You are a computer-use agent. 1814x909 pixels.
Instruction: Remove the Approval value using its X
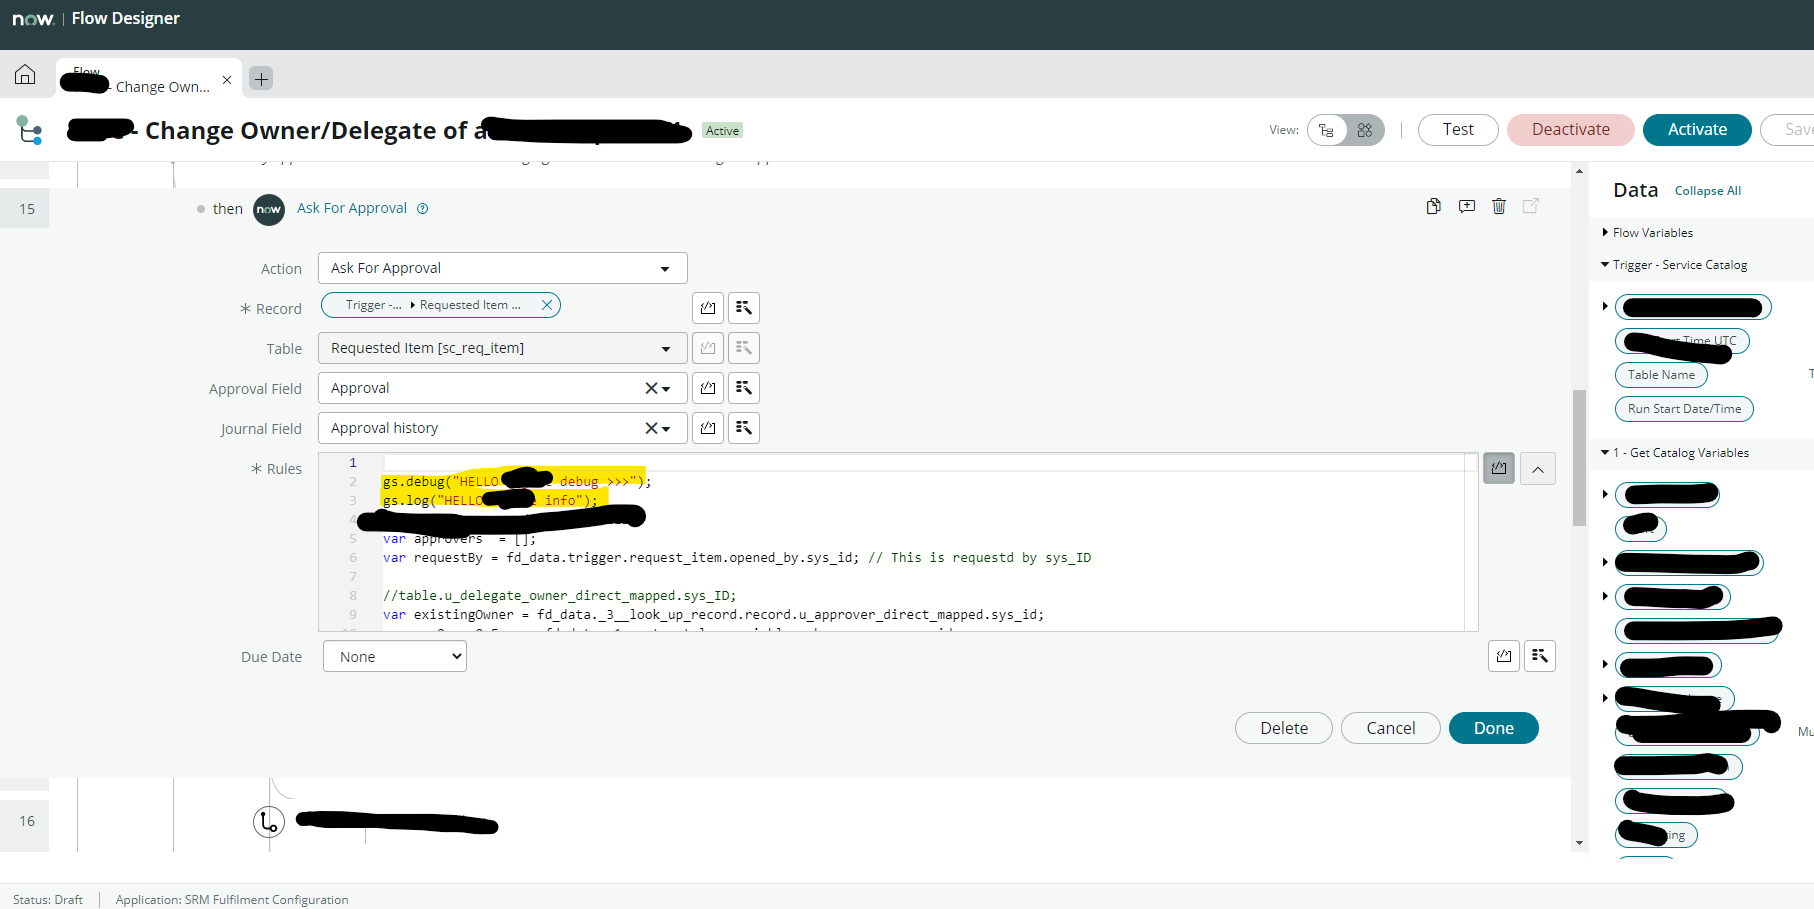click(x=649, y=388)
